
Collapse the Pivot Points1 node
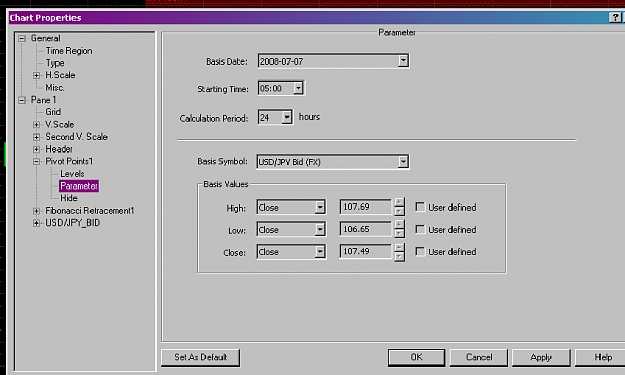pyautogui.click(x=36, y=161)
